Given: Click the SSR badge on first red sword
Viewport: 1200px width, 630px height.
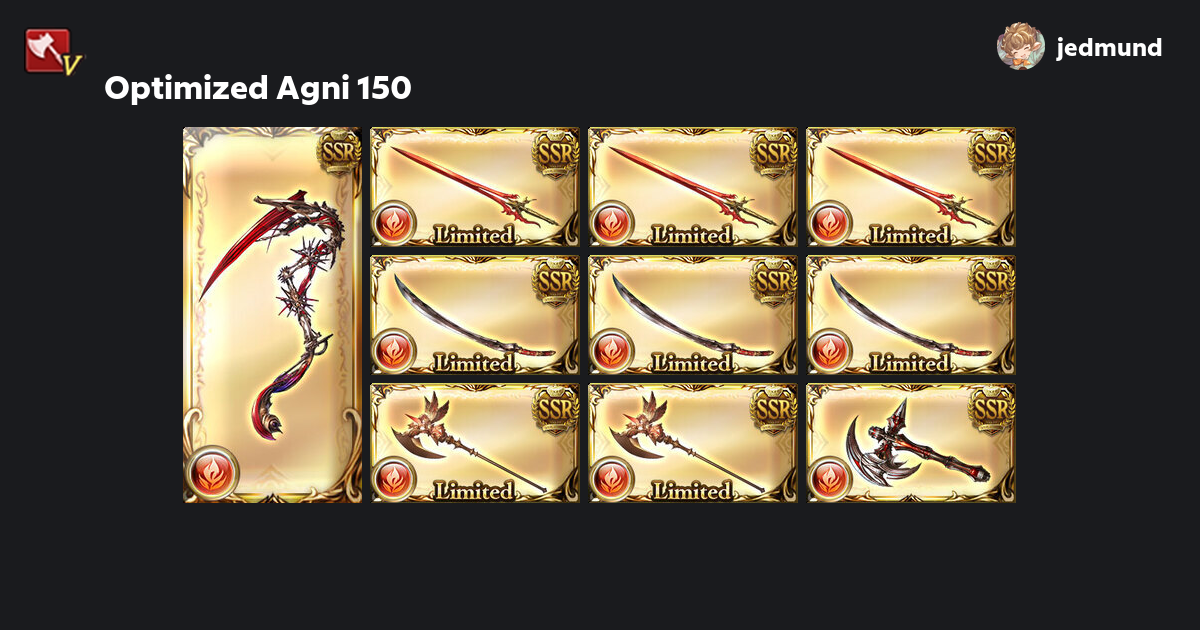Looking at the screenshot, I should [x=557, y=151].
